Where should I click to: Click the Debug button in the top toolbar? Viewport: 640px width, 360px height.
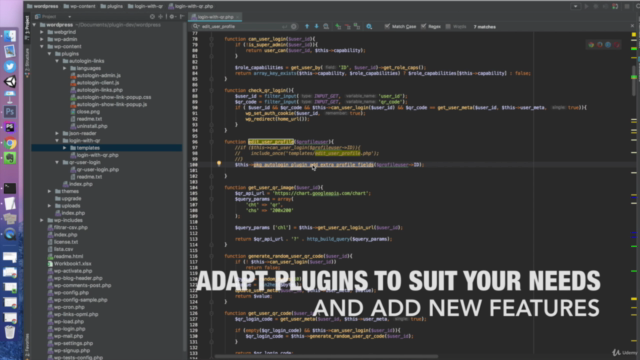click(x=596, y=7)
